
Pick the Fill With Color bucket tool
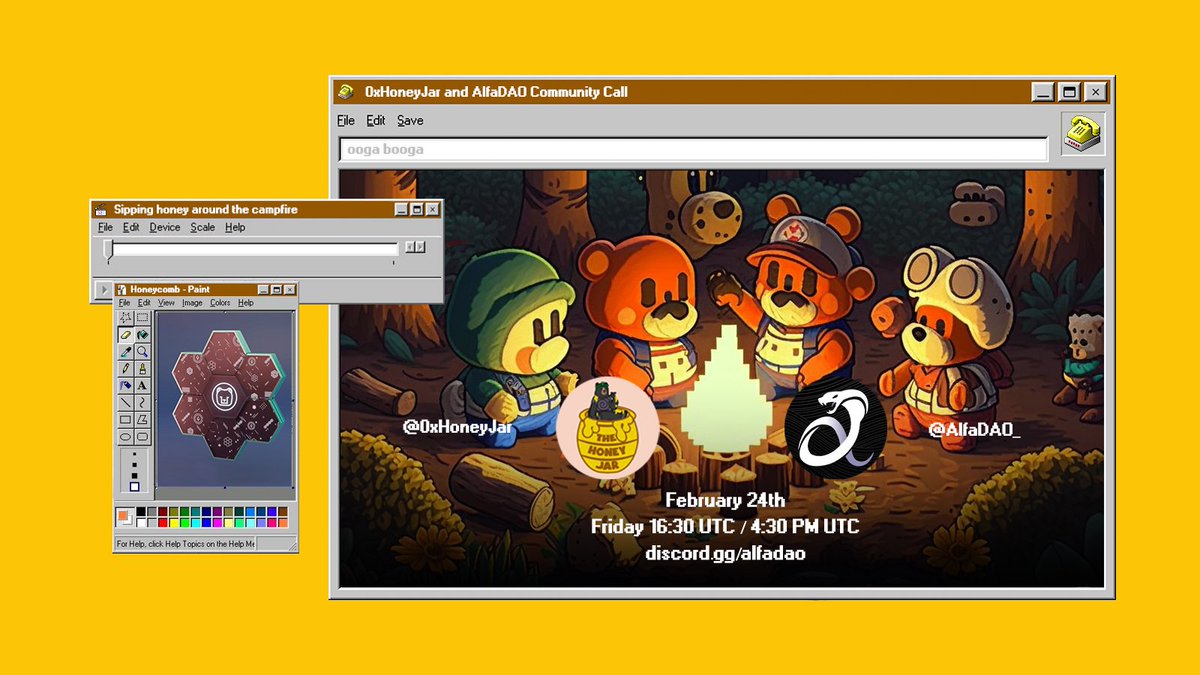tap(142, 334)
